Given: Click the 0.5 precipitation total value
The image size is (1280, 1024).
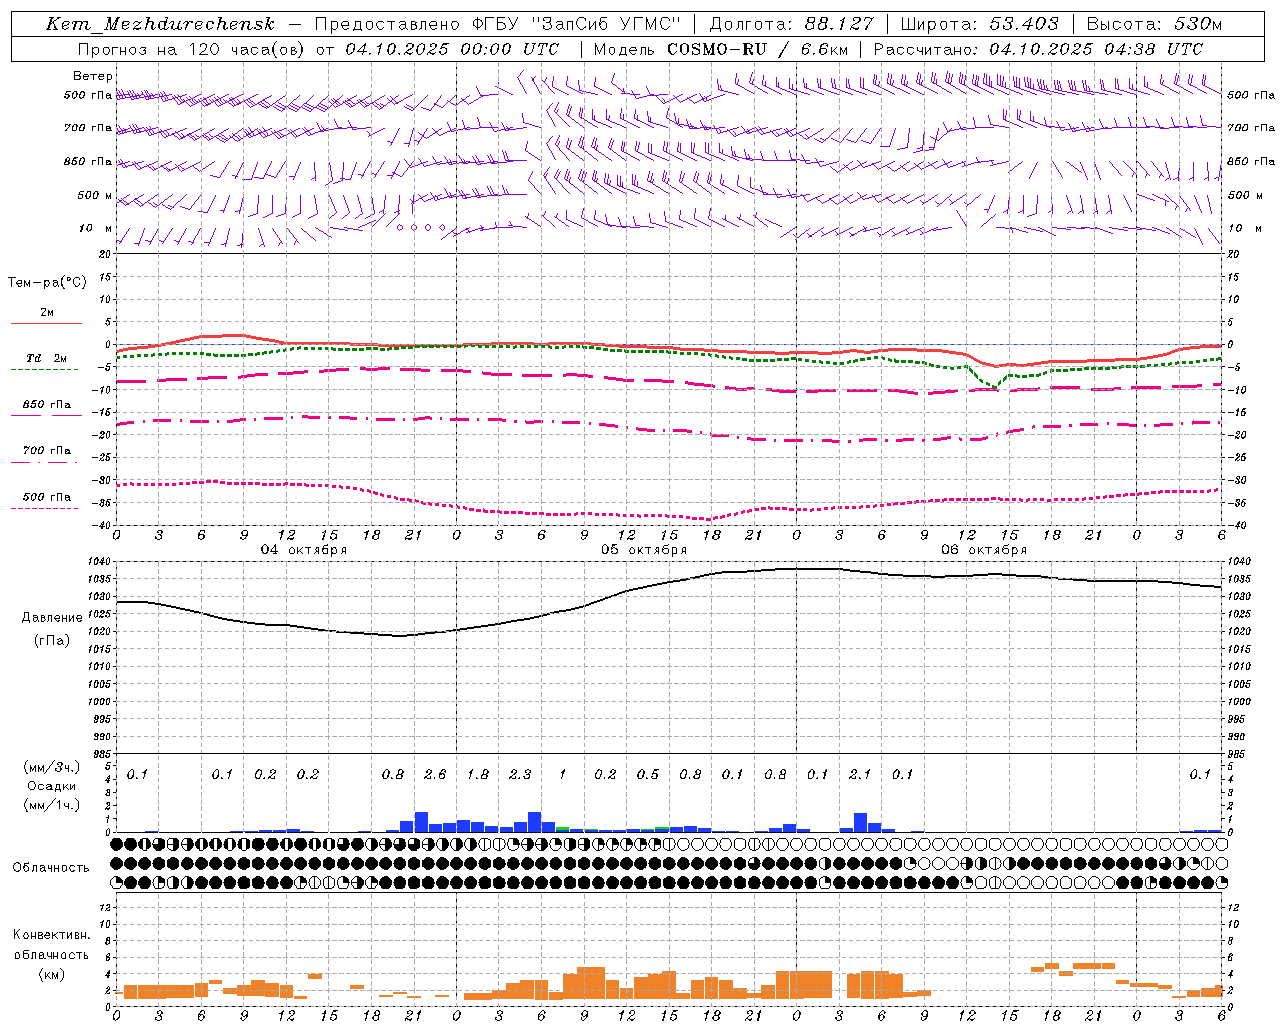Looking at the screenshot, I should click(x=648, y=775).
